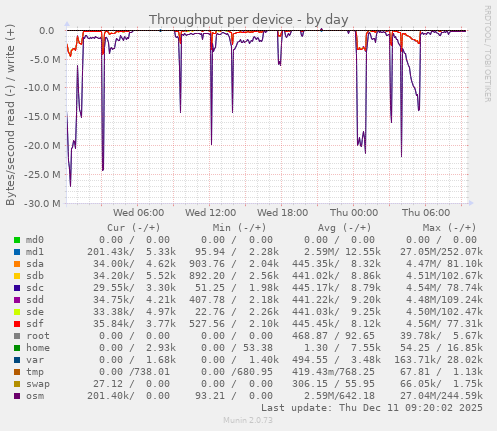Viewport: 497px width, 431px height.
Task: Click the '-15.0 M' y-axis label
Action: coord(42,117)
